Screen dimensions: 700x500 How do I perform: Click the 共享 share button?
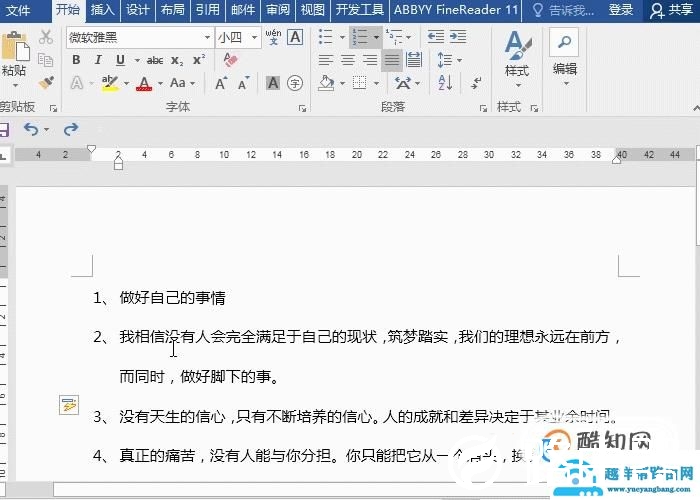click(x=671, y=10)
